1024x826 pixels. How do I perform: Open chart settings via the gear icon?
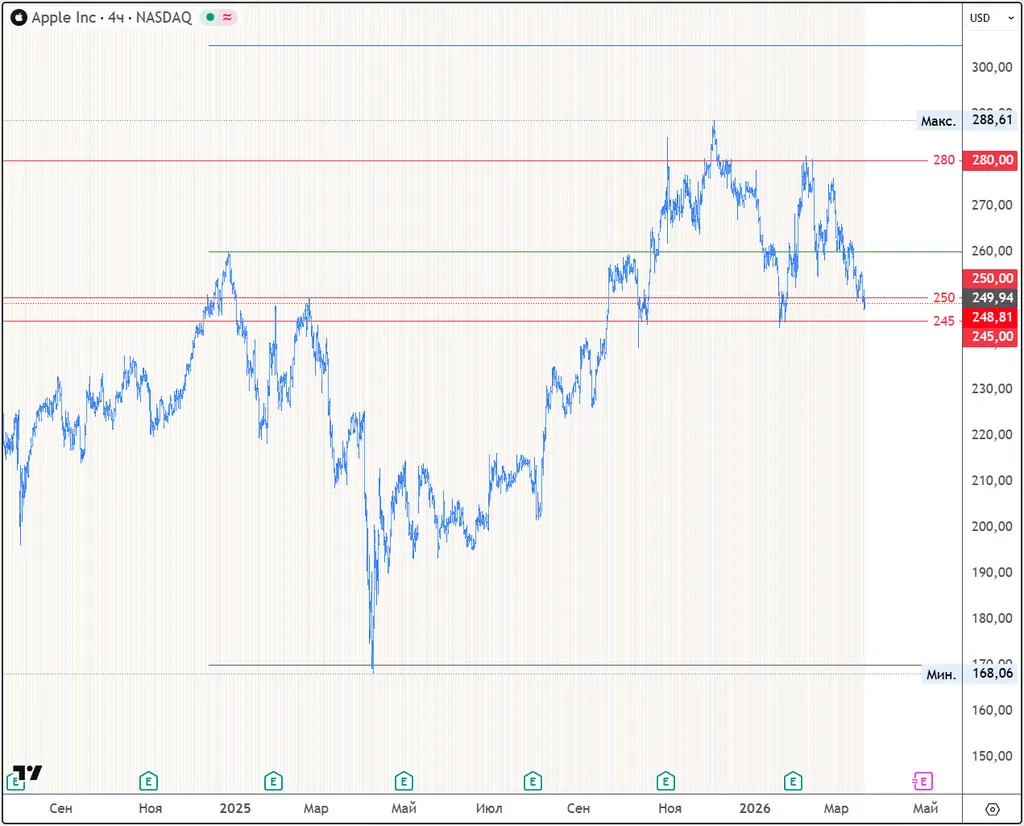tap(992, 809)
